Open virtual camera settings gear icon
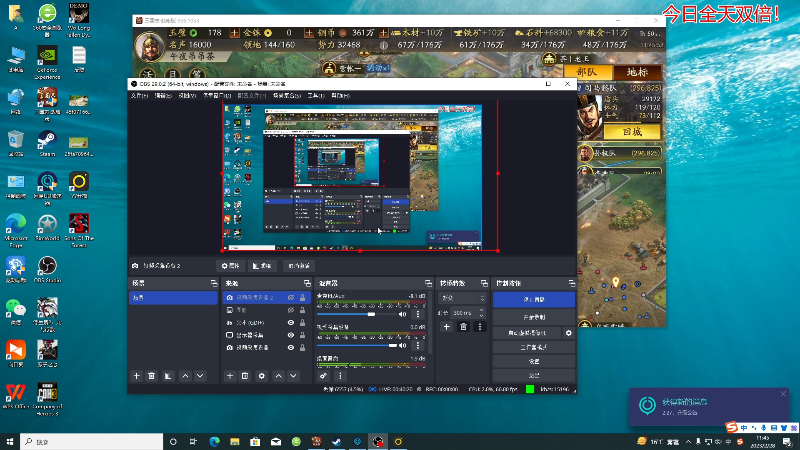 coord(568,333)
